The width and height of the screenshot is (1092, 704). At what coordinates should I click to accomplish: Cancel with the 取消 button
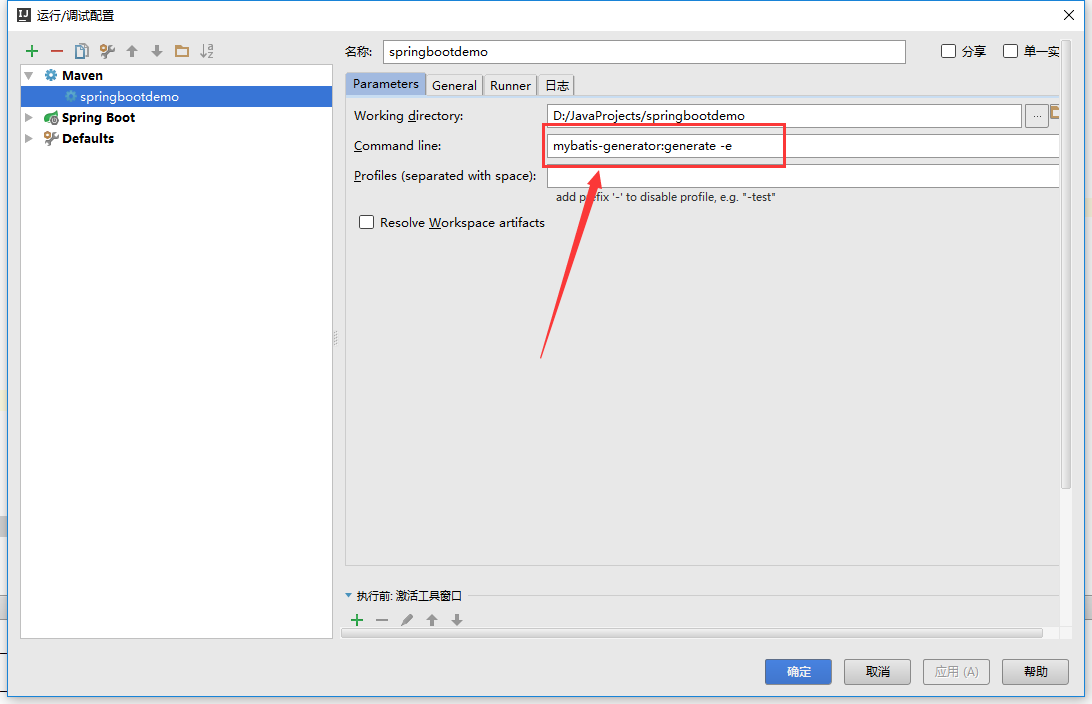point(878,671)
